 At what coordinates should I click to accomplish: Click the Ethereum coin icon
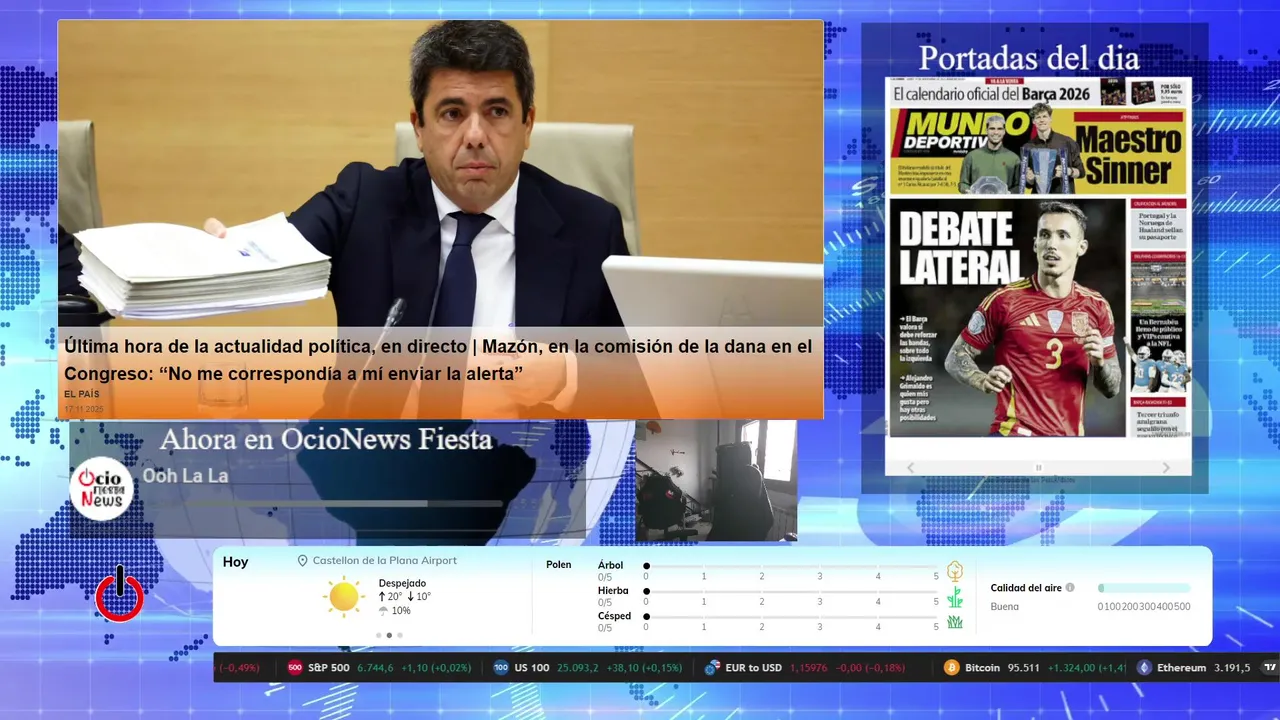pyautogui.click(x=1144, y=668)
